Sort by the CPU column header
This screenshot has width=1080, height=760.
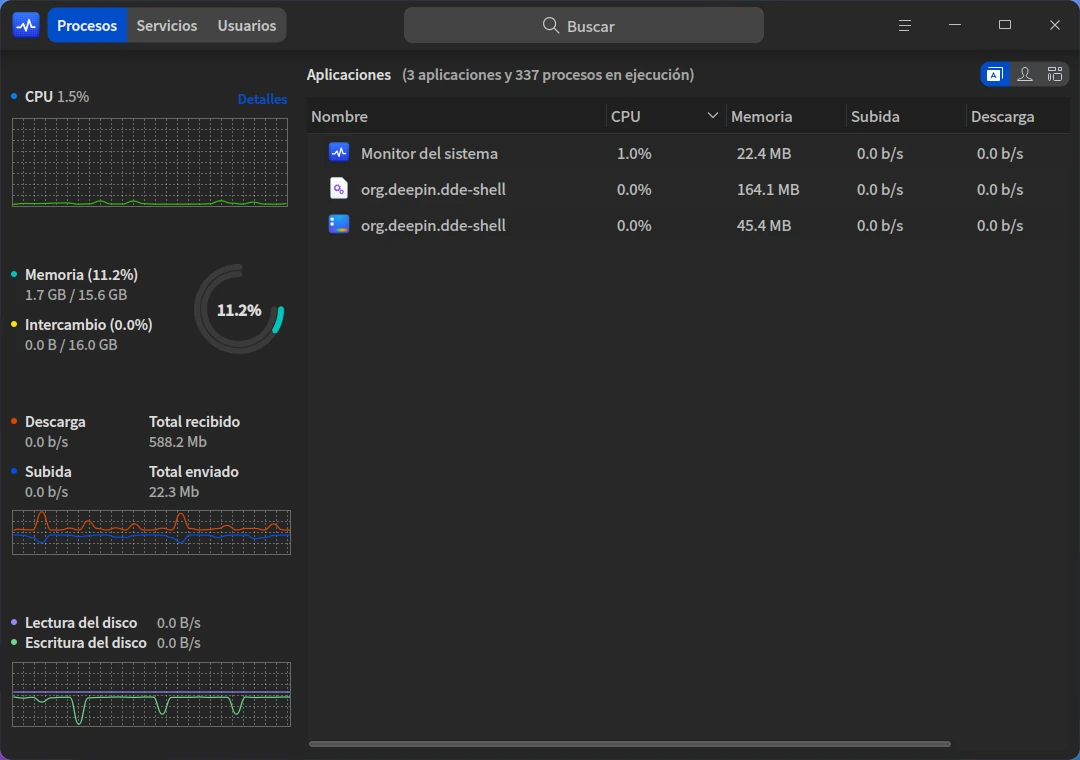[665, 116]
